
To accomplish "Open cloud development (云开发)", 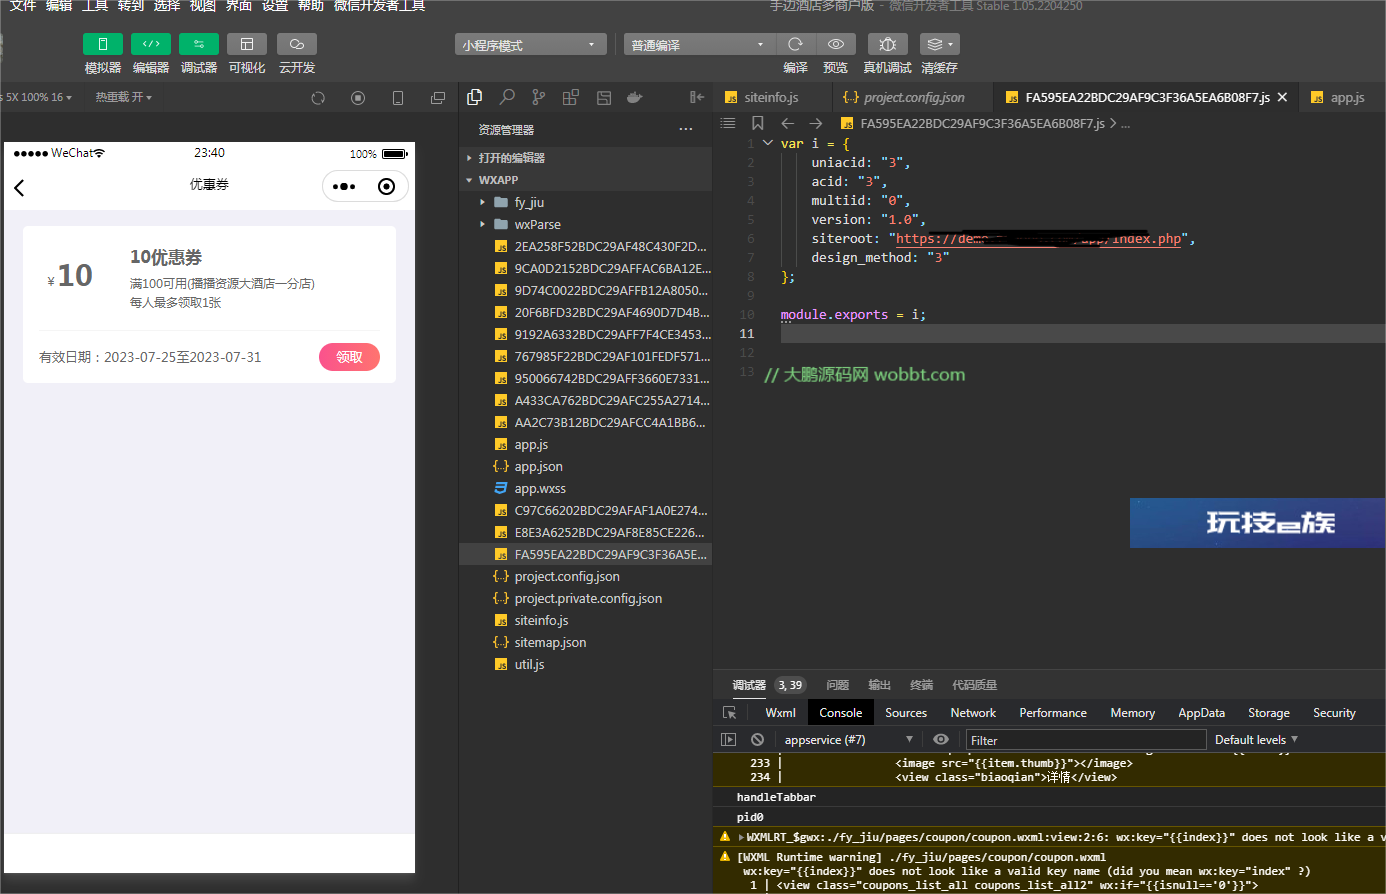I will 296,44.
